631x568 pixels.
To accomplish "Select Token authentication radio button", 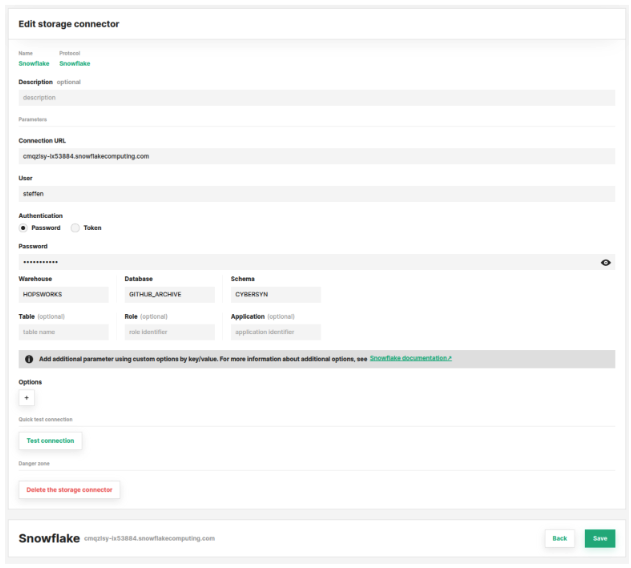I will tap(75, 228).
